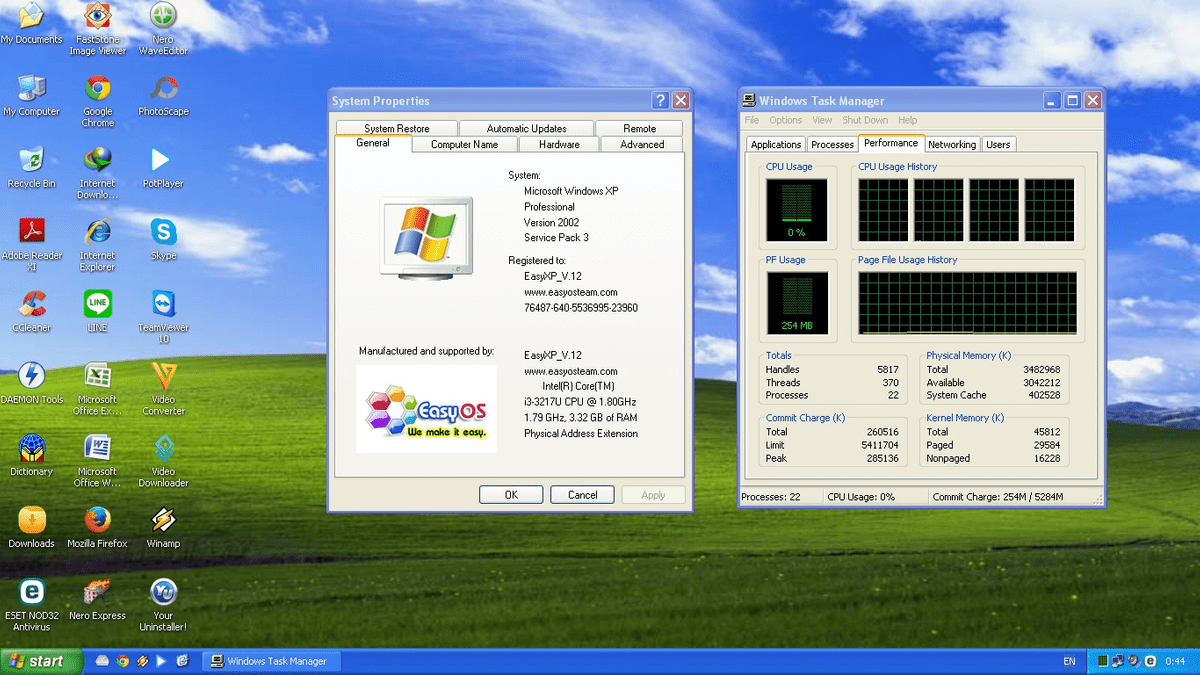Click the EN language indicator
The height and width of the screenshot is (675, 1200).
[x=1069, y=661]
